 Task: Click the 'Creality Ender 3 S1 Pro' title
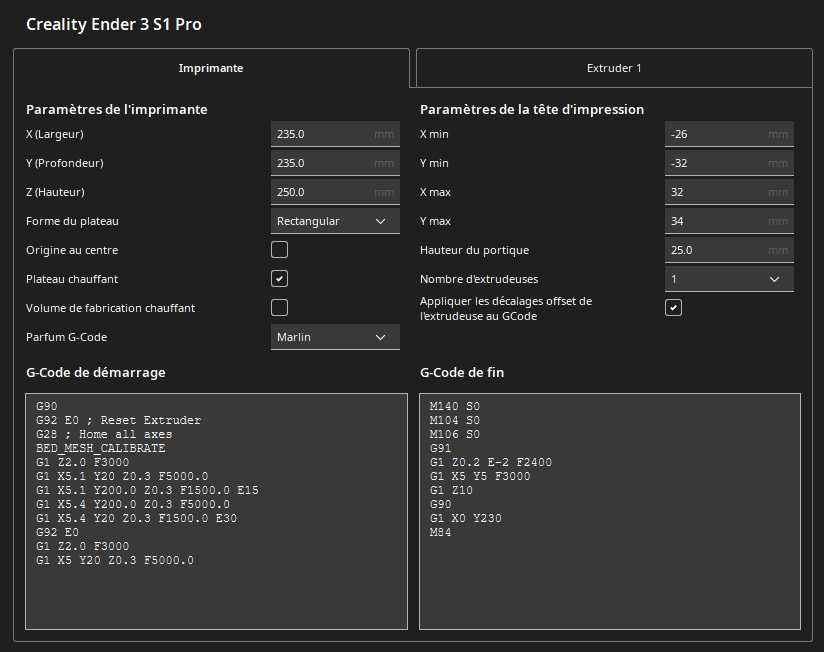(x=114, y=24)
